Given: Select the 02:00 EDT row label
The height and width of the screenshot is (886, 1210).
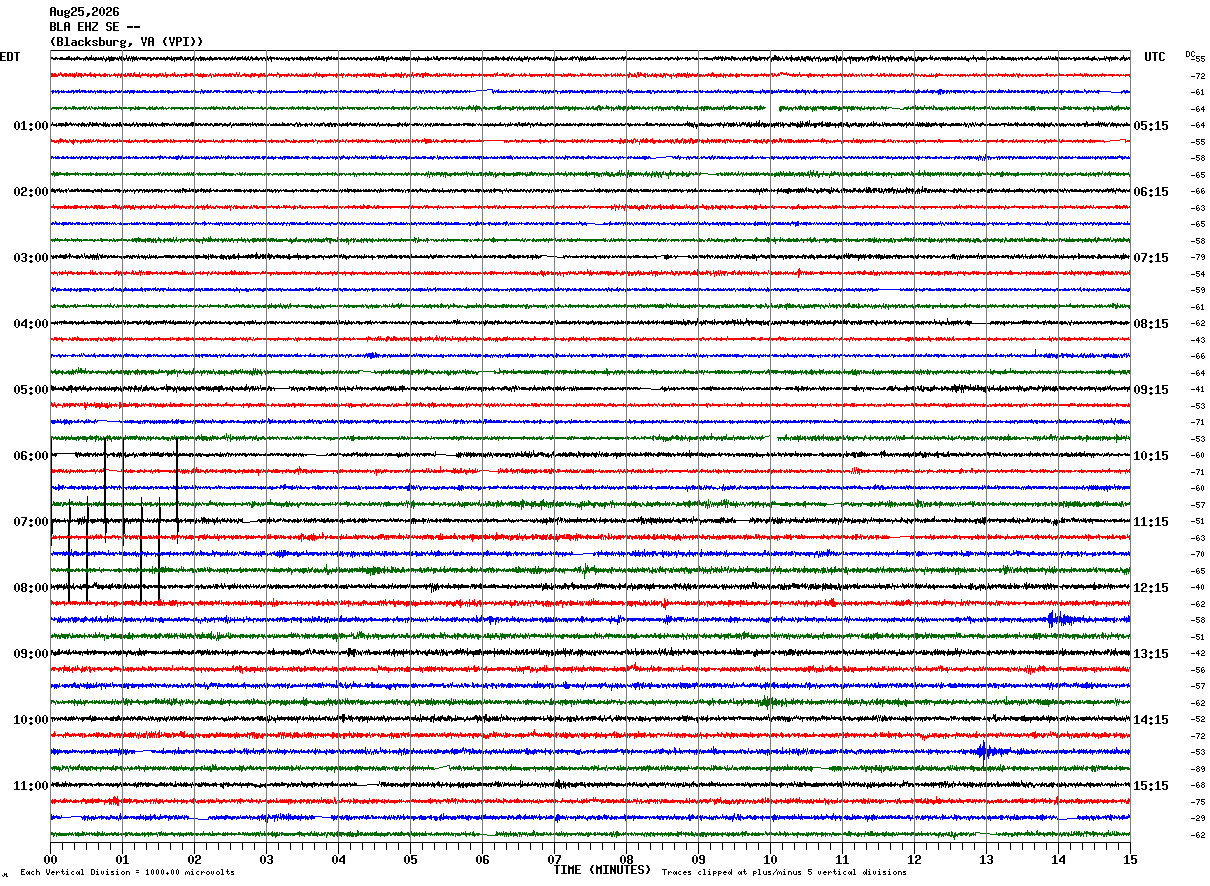Looking at the screenshot, I should pyautogui.click(x=31, y=192).
